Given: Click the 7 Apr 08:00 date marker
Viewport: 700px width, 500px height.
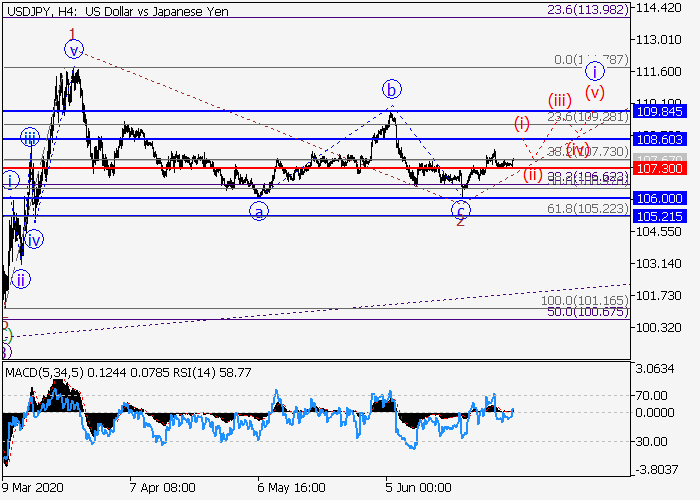Looking at the screenshot, I should click(x=162, y=489).
